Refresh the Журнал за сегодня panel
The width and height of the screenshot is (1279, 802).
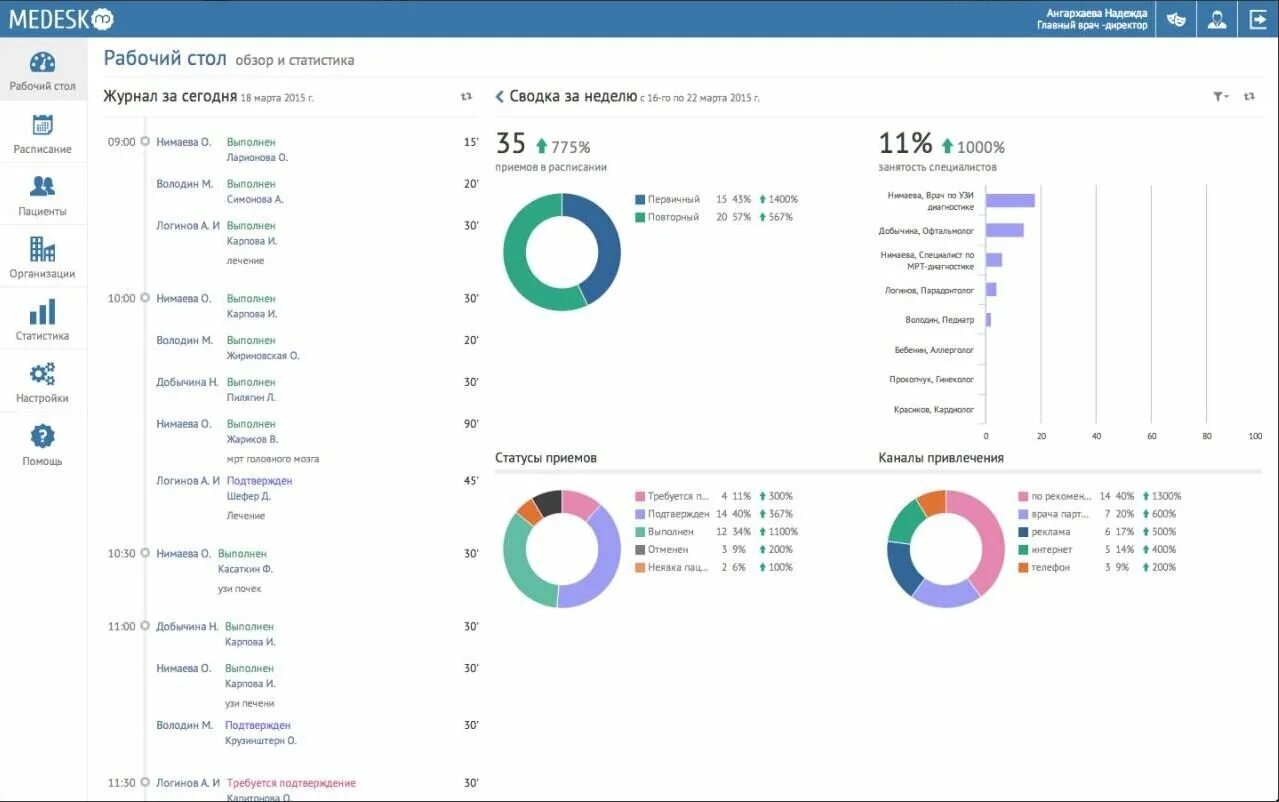click(x=466, y=97)
